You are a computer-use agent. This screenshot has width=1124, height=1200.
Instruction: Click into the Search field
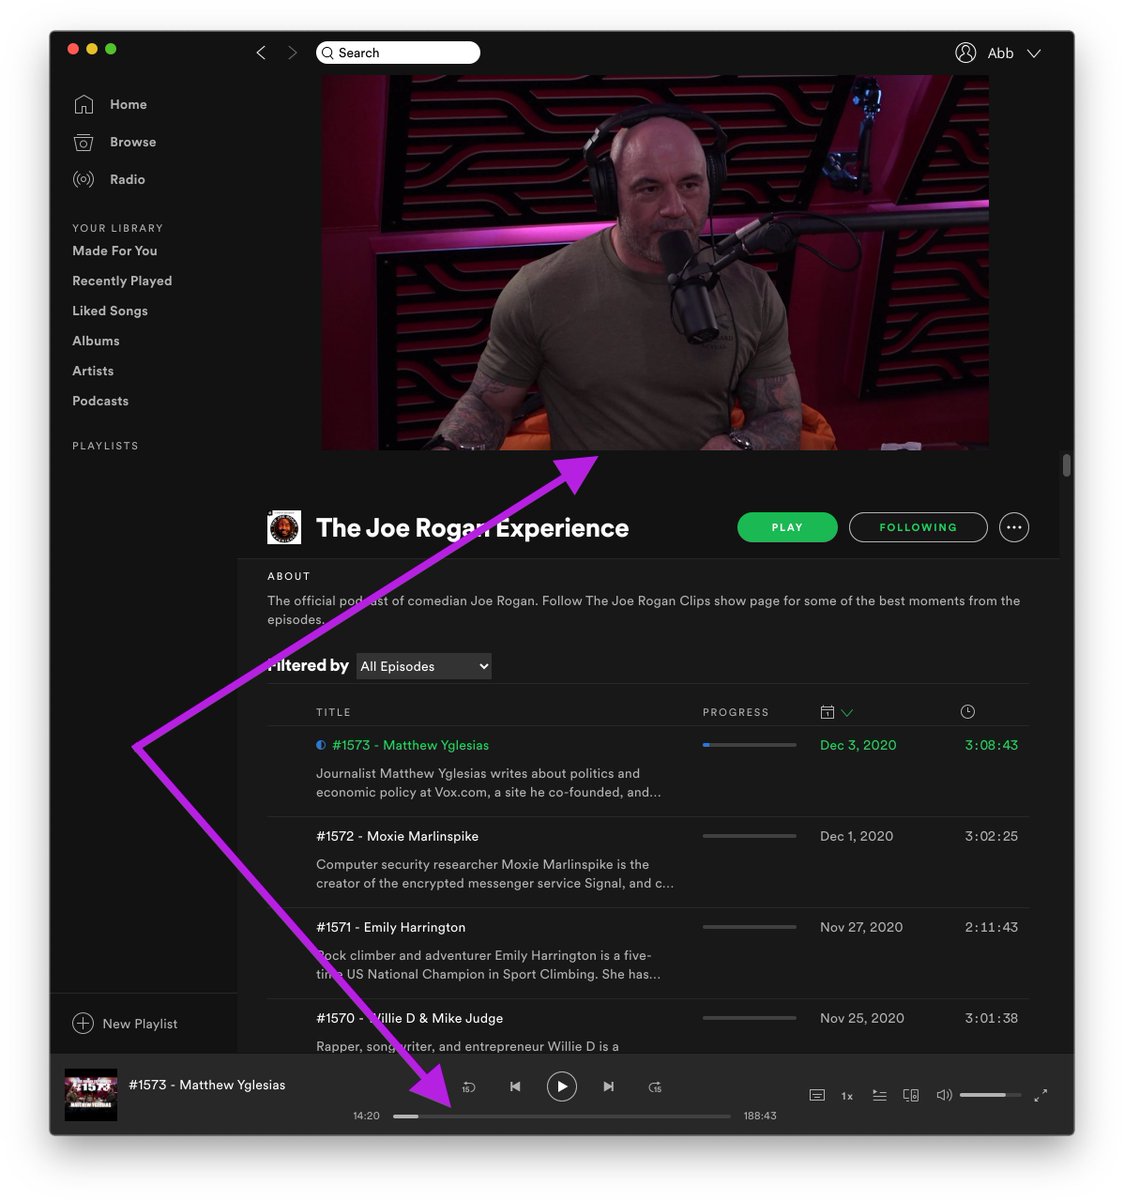click(398, 53)
